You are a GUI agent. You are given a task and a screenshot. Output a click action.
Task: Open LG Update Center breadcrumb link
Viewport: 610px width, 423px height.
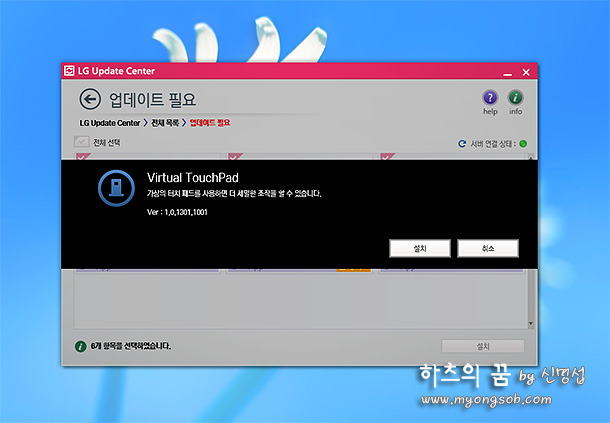(110, 123)
